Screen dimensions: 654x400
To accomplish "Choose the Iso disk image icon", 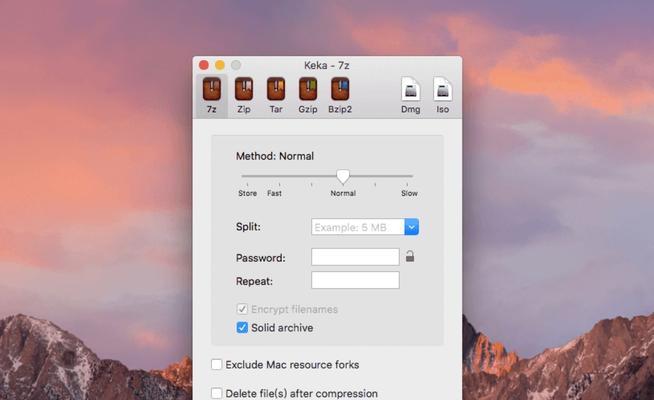I will click(443, 89).
